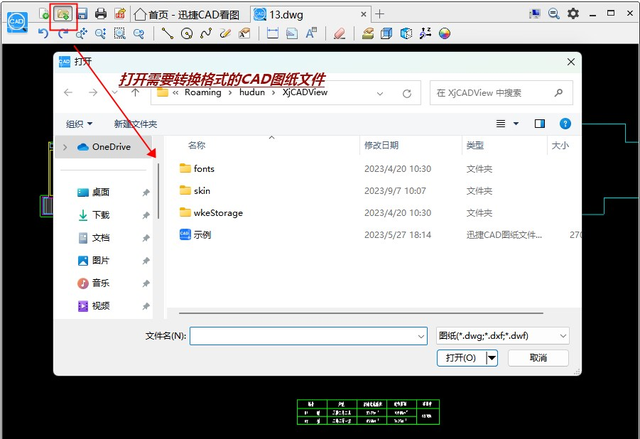
Task: Click the 3D box view icon
Action: (x=387, y=33)
